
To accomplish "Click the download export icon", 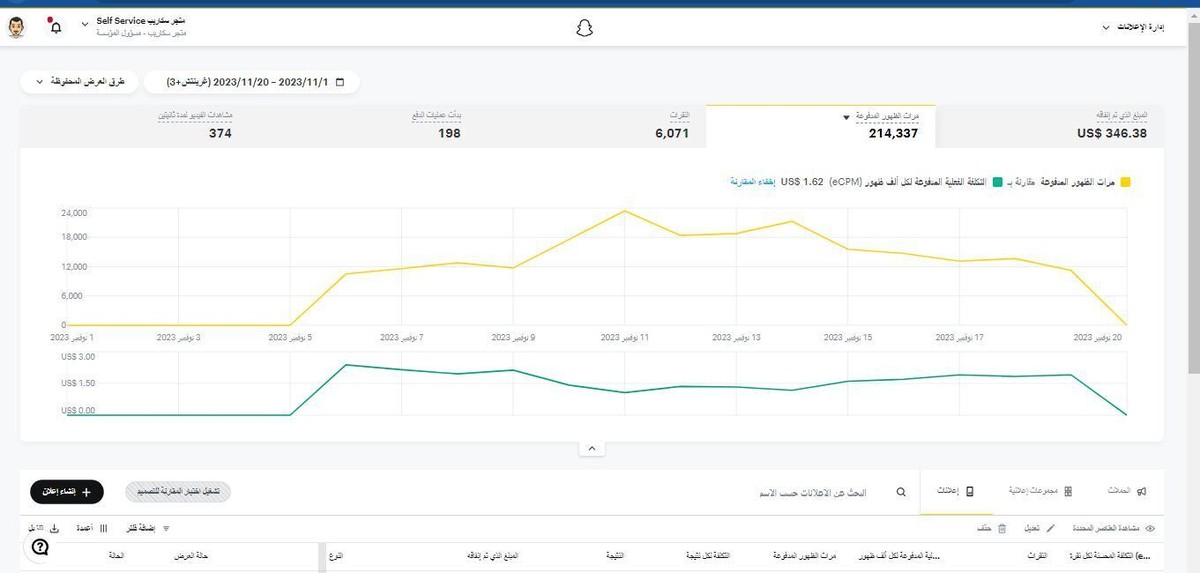I will [x=54, y=527].
